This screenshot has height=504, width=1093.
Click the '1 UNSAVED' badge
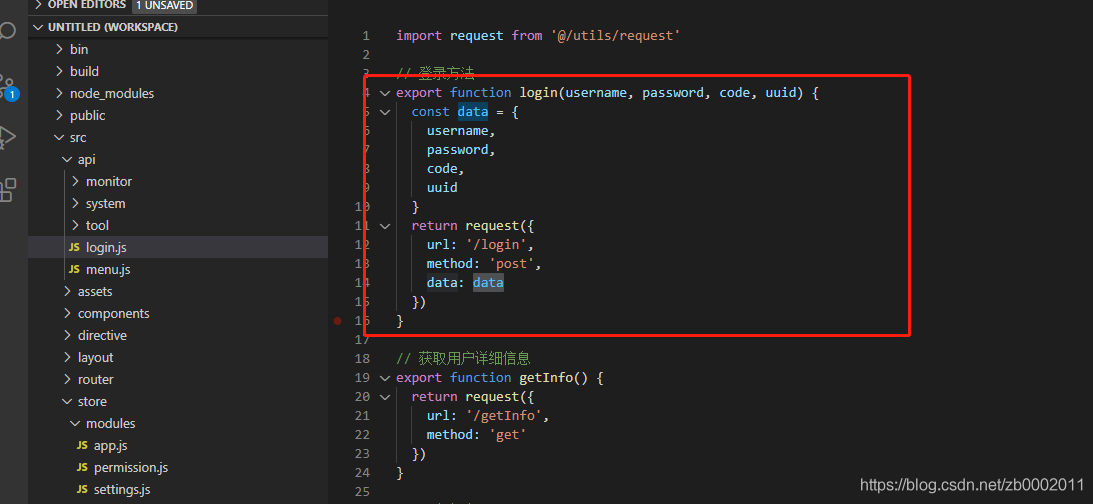(x=165, y=5)
